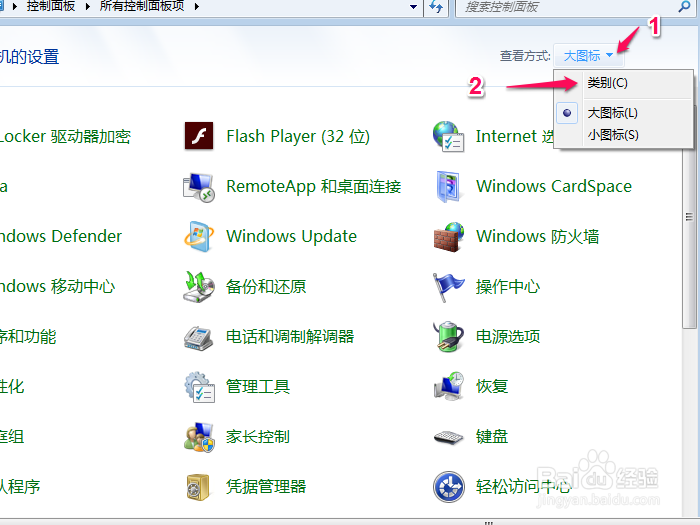
Task: Open Windows Defender link
Action: [x=61, y=237]
